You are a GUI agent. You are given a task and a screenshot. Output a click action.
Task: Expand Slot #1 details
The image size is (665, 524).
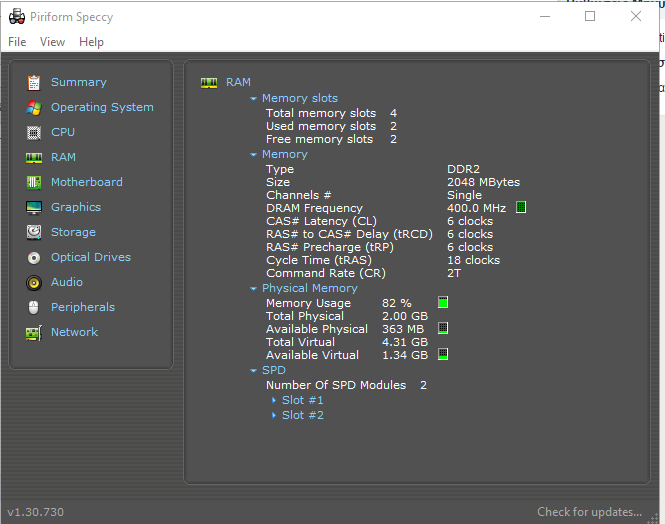[x=274, y=400]
